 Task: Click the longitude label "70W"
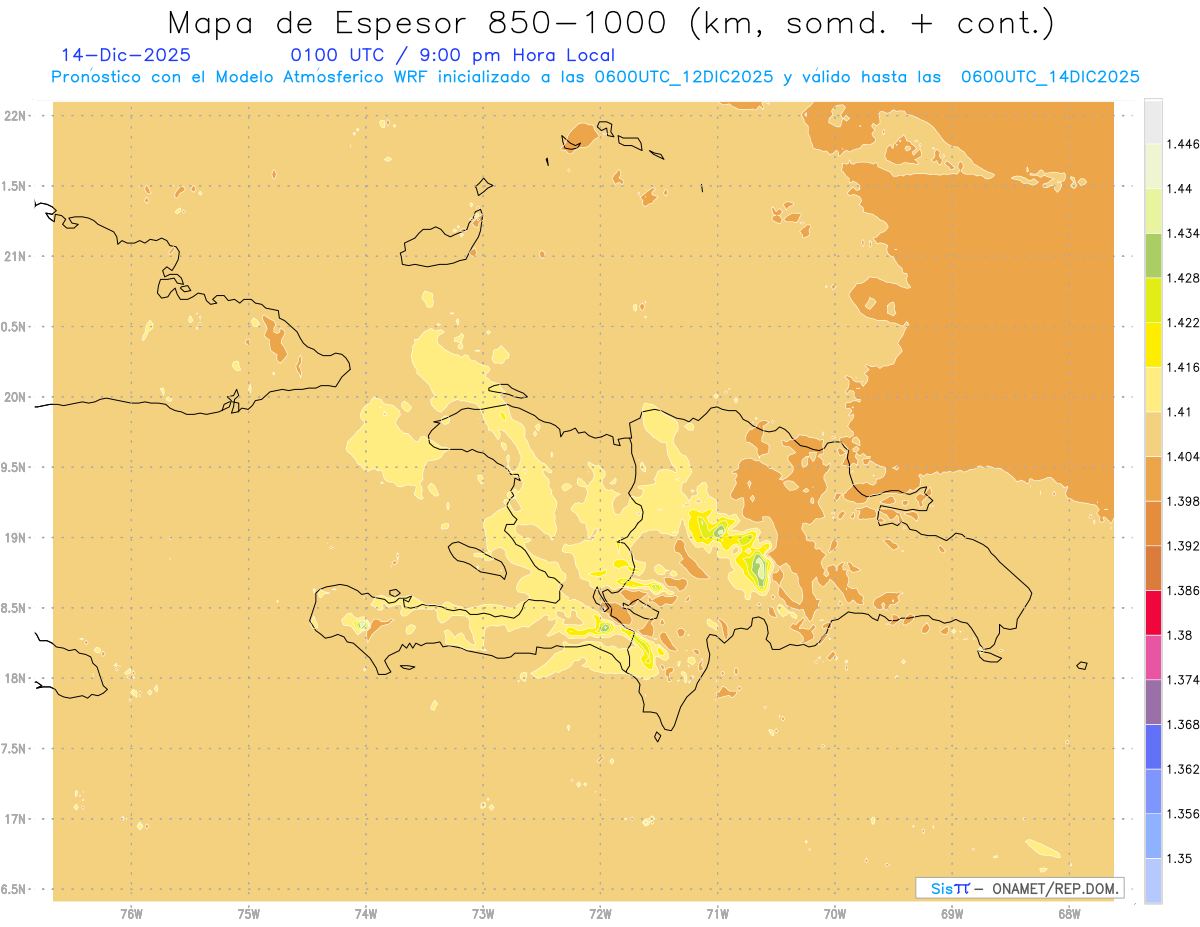[x=835, y=914]
